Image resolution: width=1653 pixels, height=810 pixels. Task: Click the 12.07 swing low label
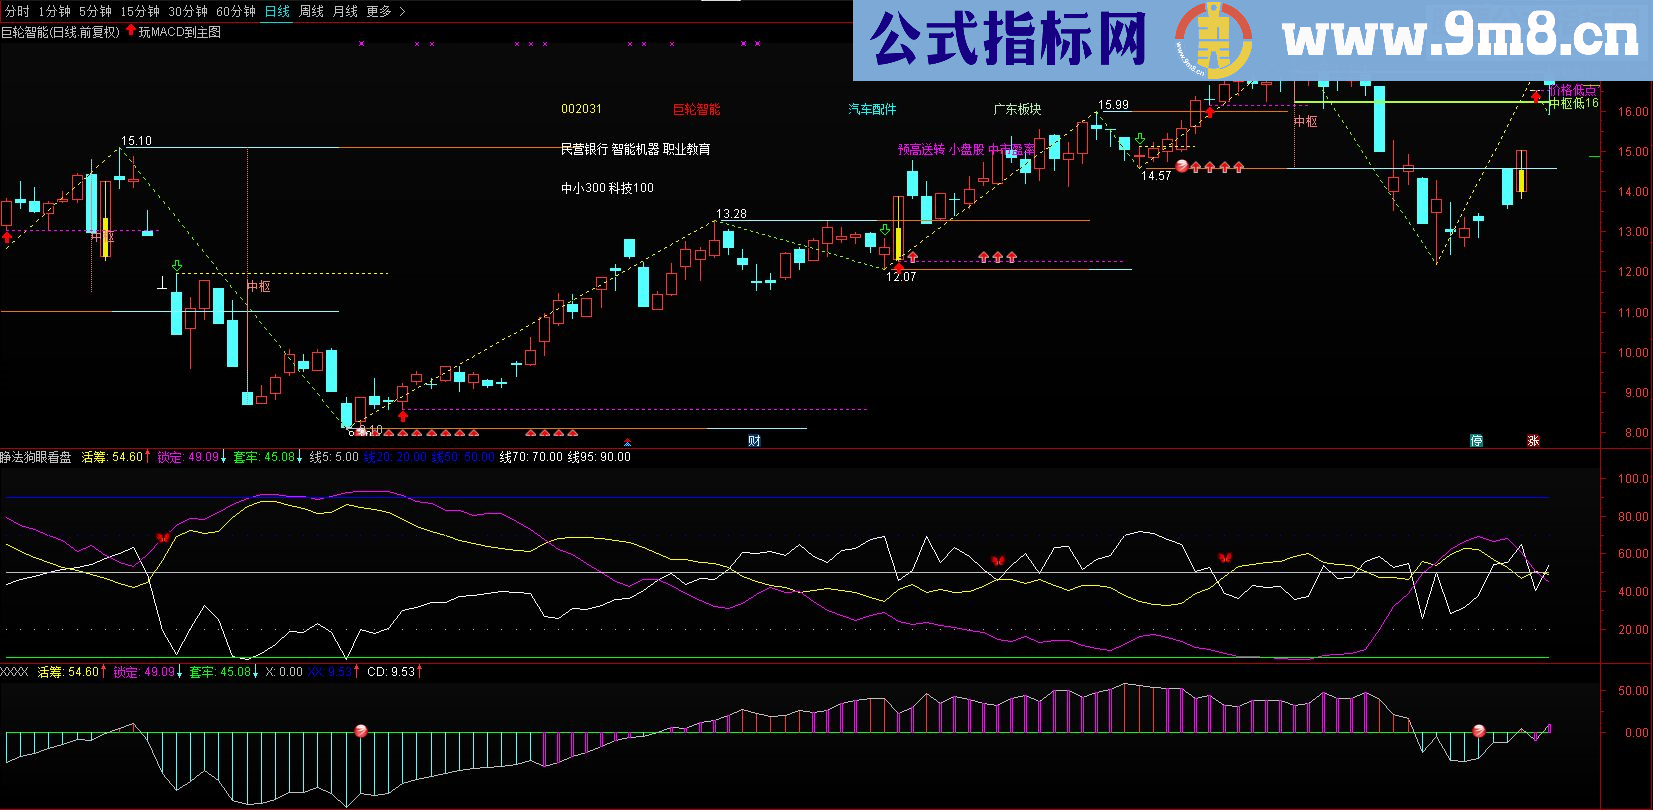(x=901, y=277)
